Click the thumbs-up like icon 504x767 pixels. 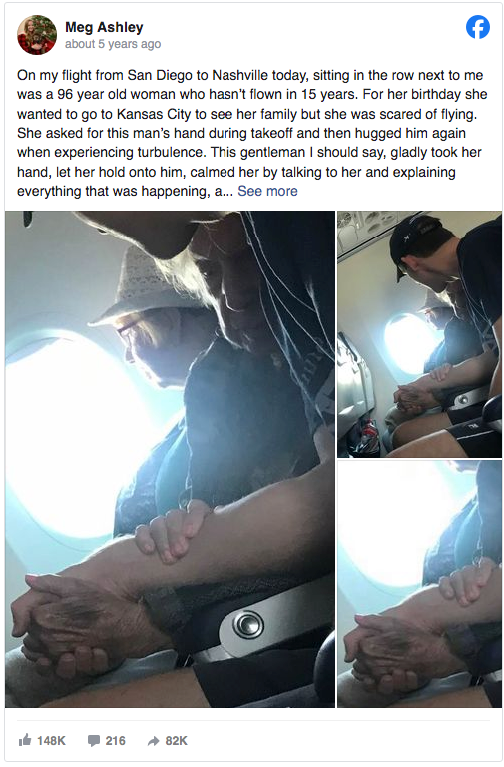pyautogui.click(x=25, y=740)
